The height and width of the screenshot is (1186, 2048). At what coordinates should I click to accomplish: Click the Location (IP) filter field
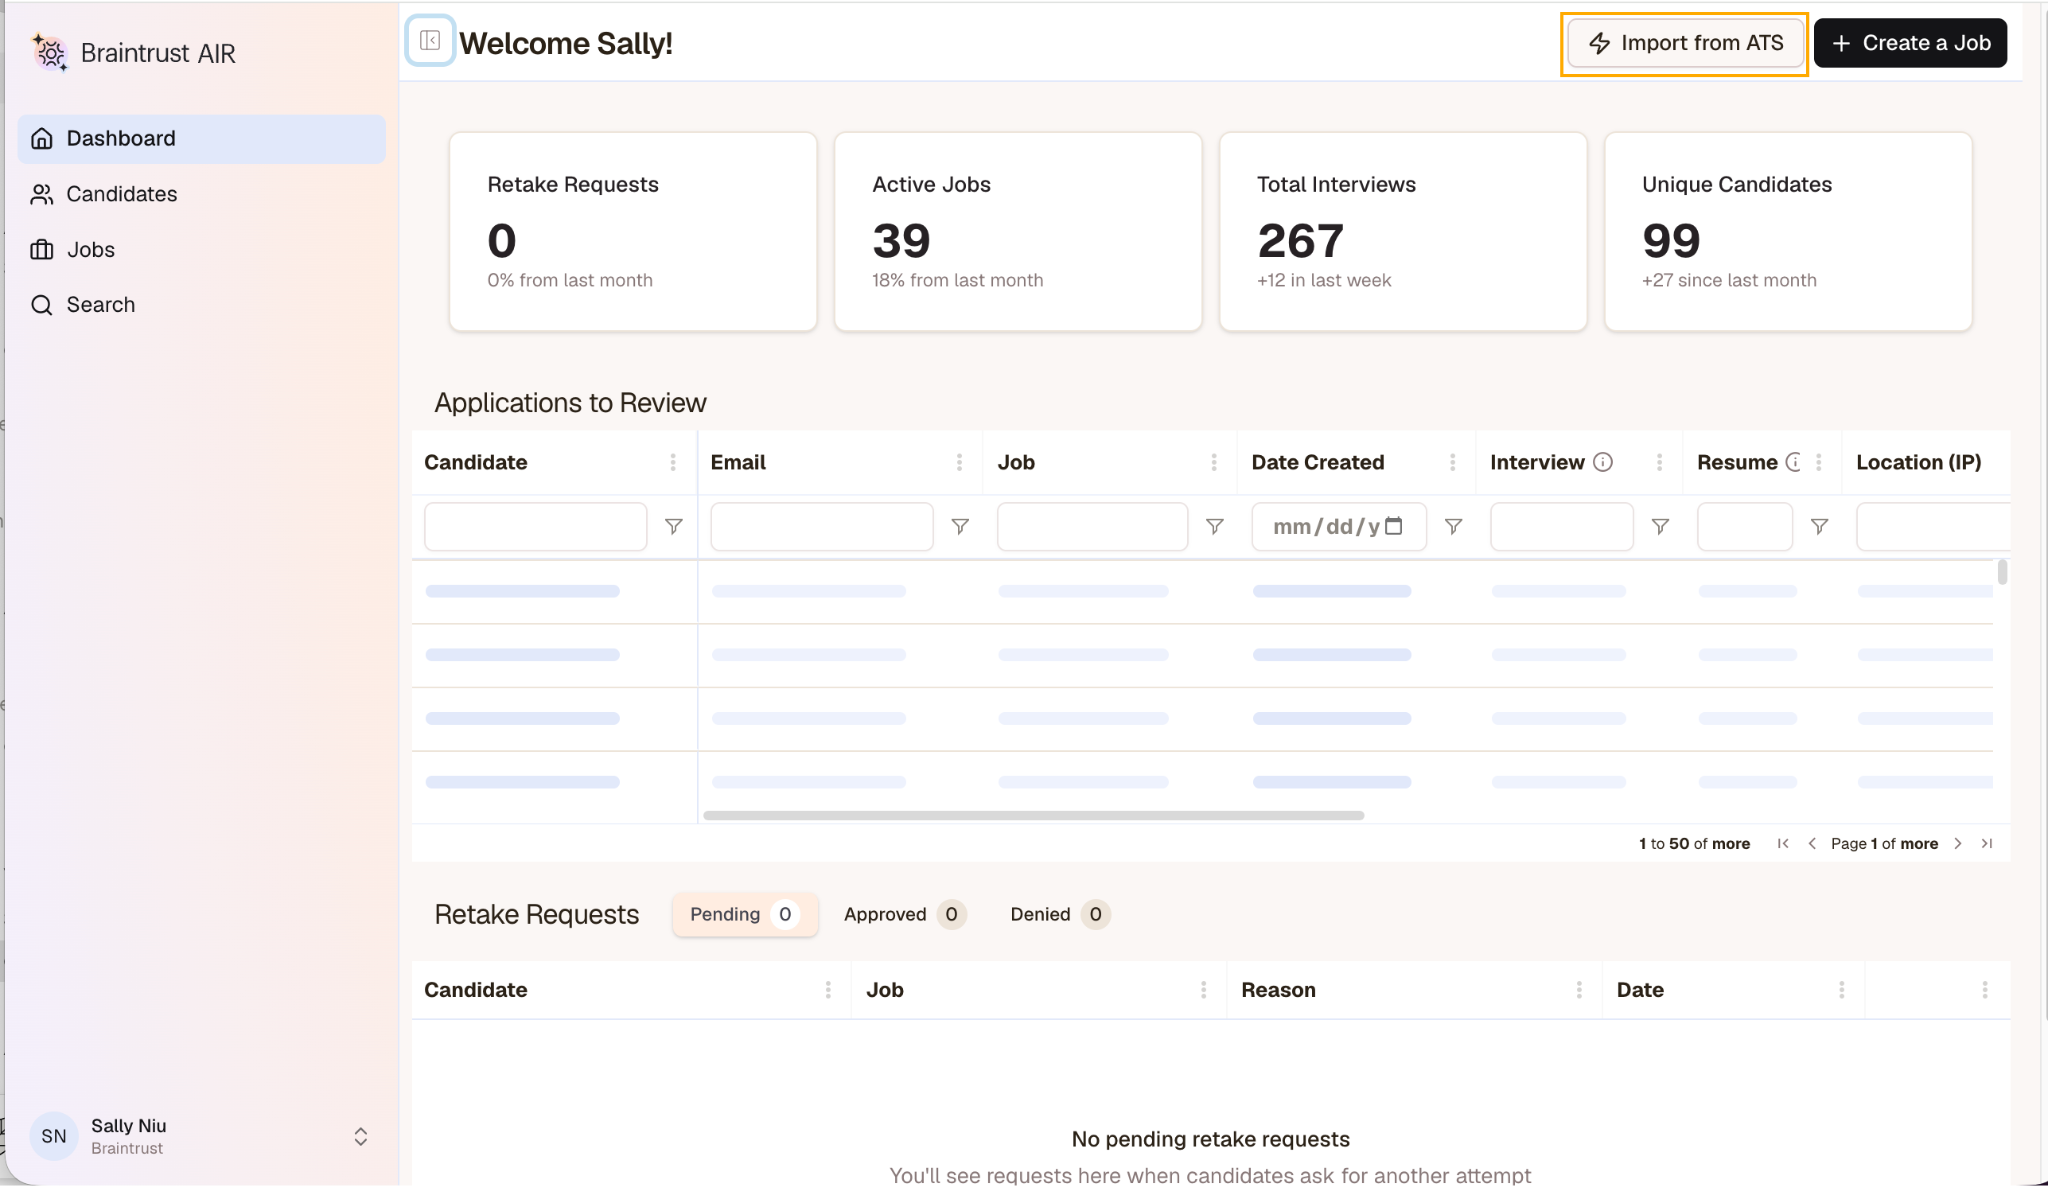pos(1933,526)
